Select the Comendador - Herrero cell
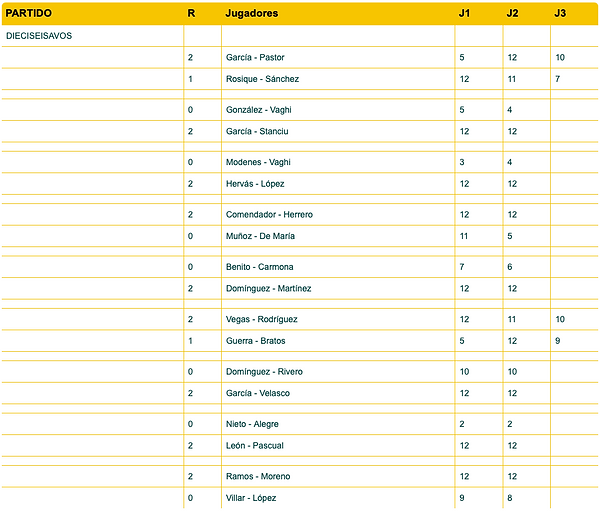This screenshot has height=520, width=600. pos(269,215)
